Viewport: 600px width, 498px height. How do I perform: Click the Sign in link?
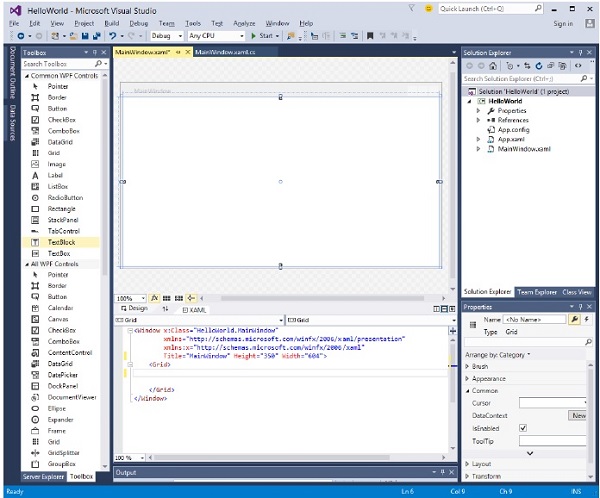click(x=563, y=23)
